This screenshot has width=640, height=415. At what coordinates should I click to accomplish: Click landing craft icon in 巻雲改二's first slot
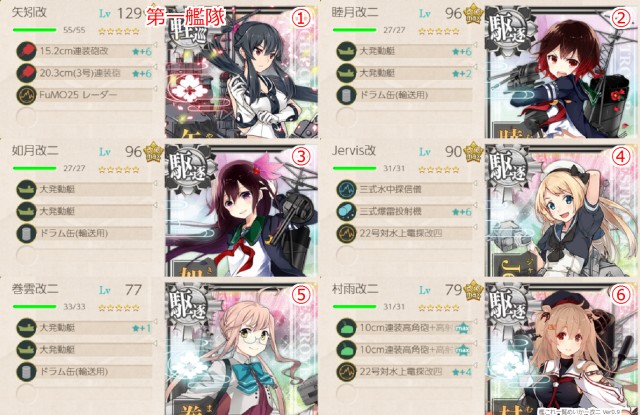click(27, 328)
